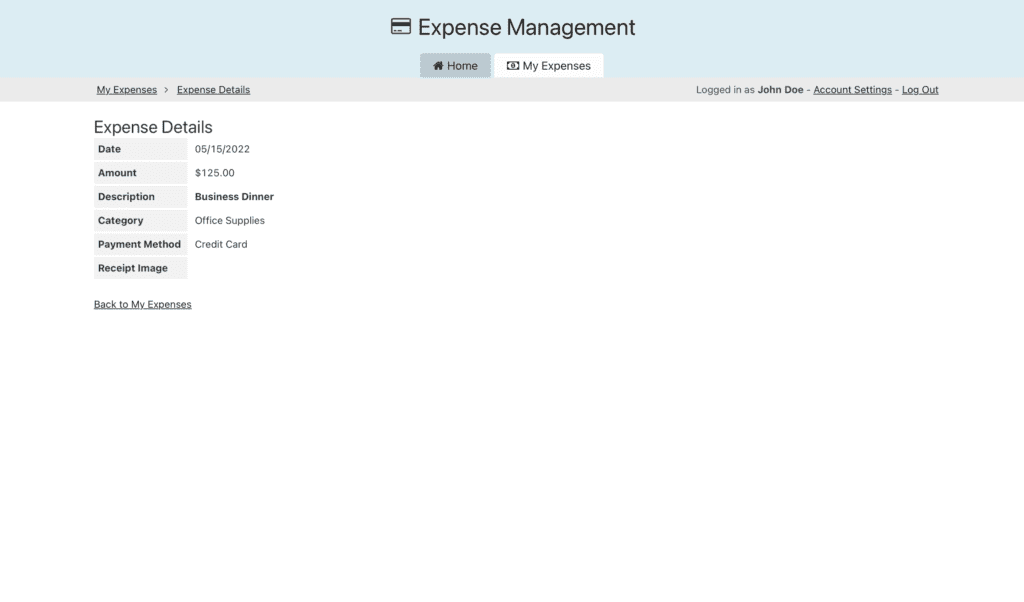Click the Expense Details page heading
The width and height of the screenshot is (1024, 602).
point(153,127)
